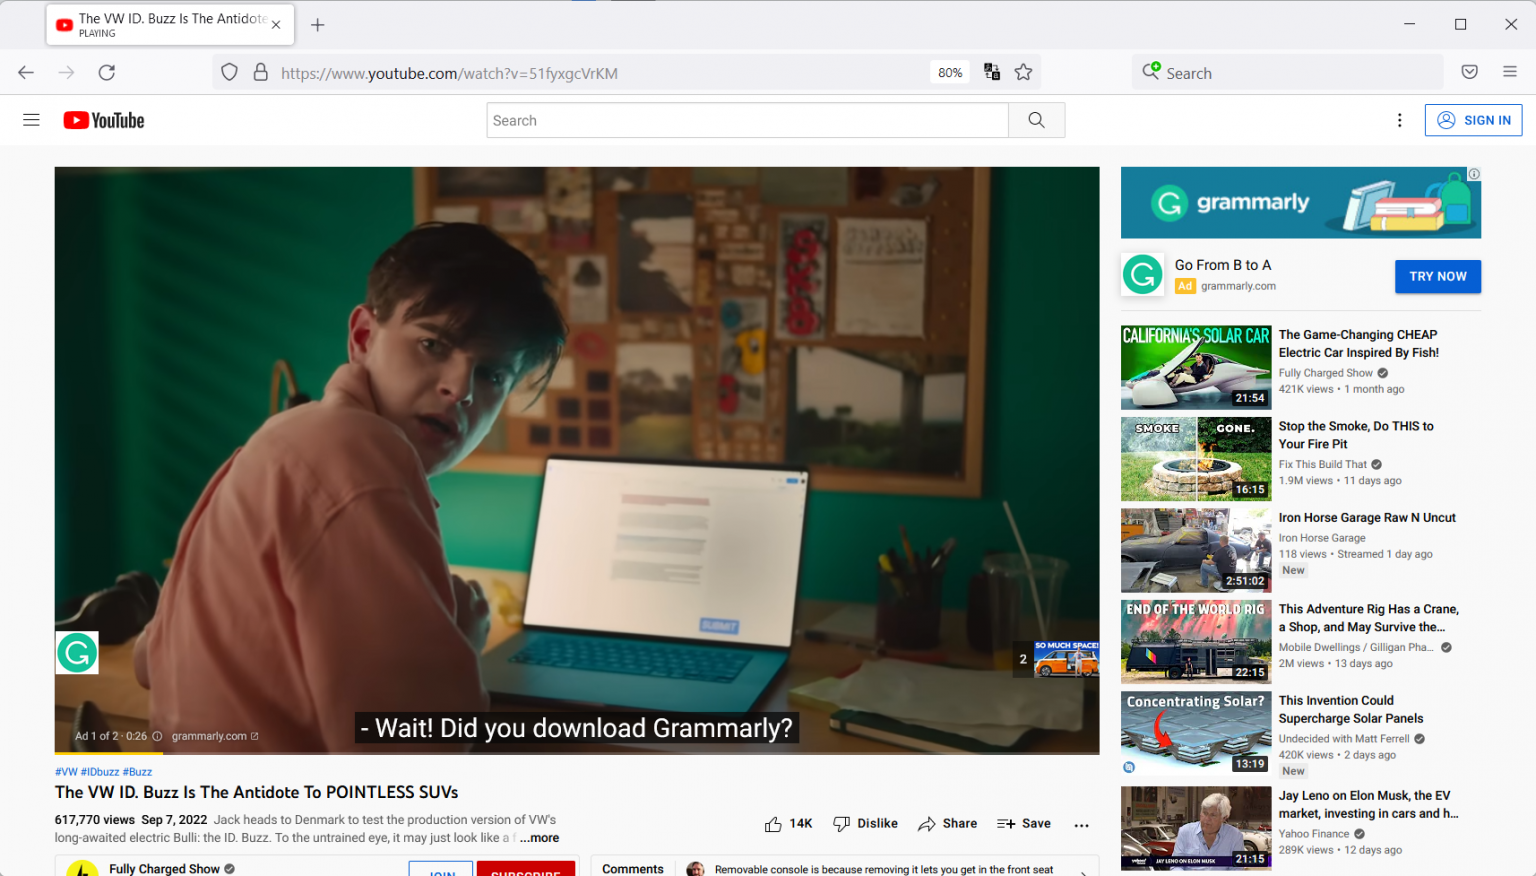Click the YouTube logo
This screenshot has width=1536, height=876.
(x=103, y=120)
